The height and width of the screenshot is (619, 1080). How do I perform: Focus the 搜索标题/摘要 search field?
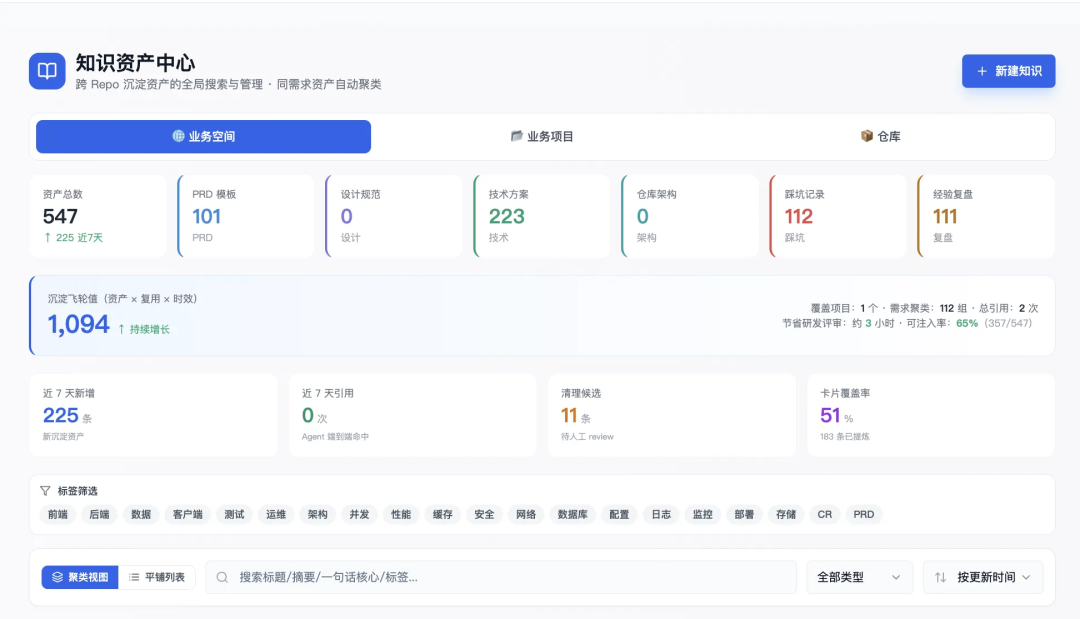pos(501,577)
